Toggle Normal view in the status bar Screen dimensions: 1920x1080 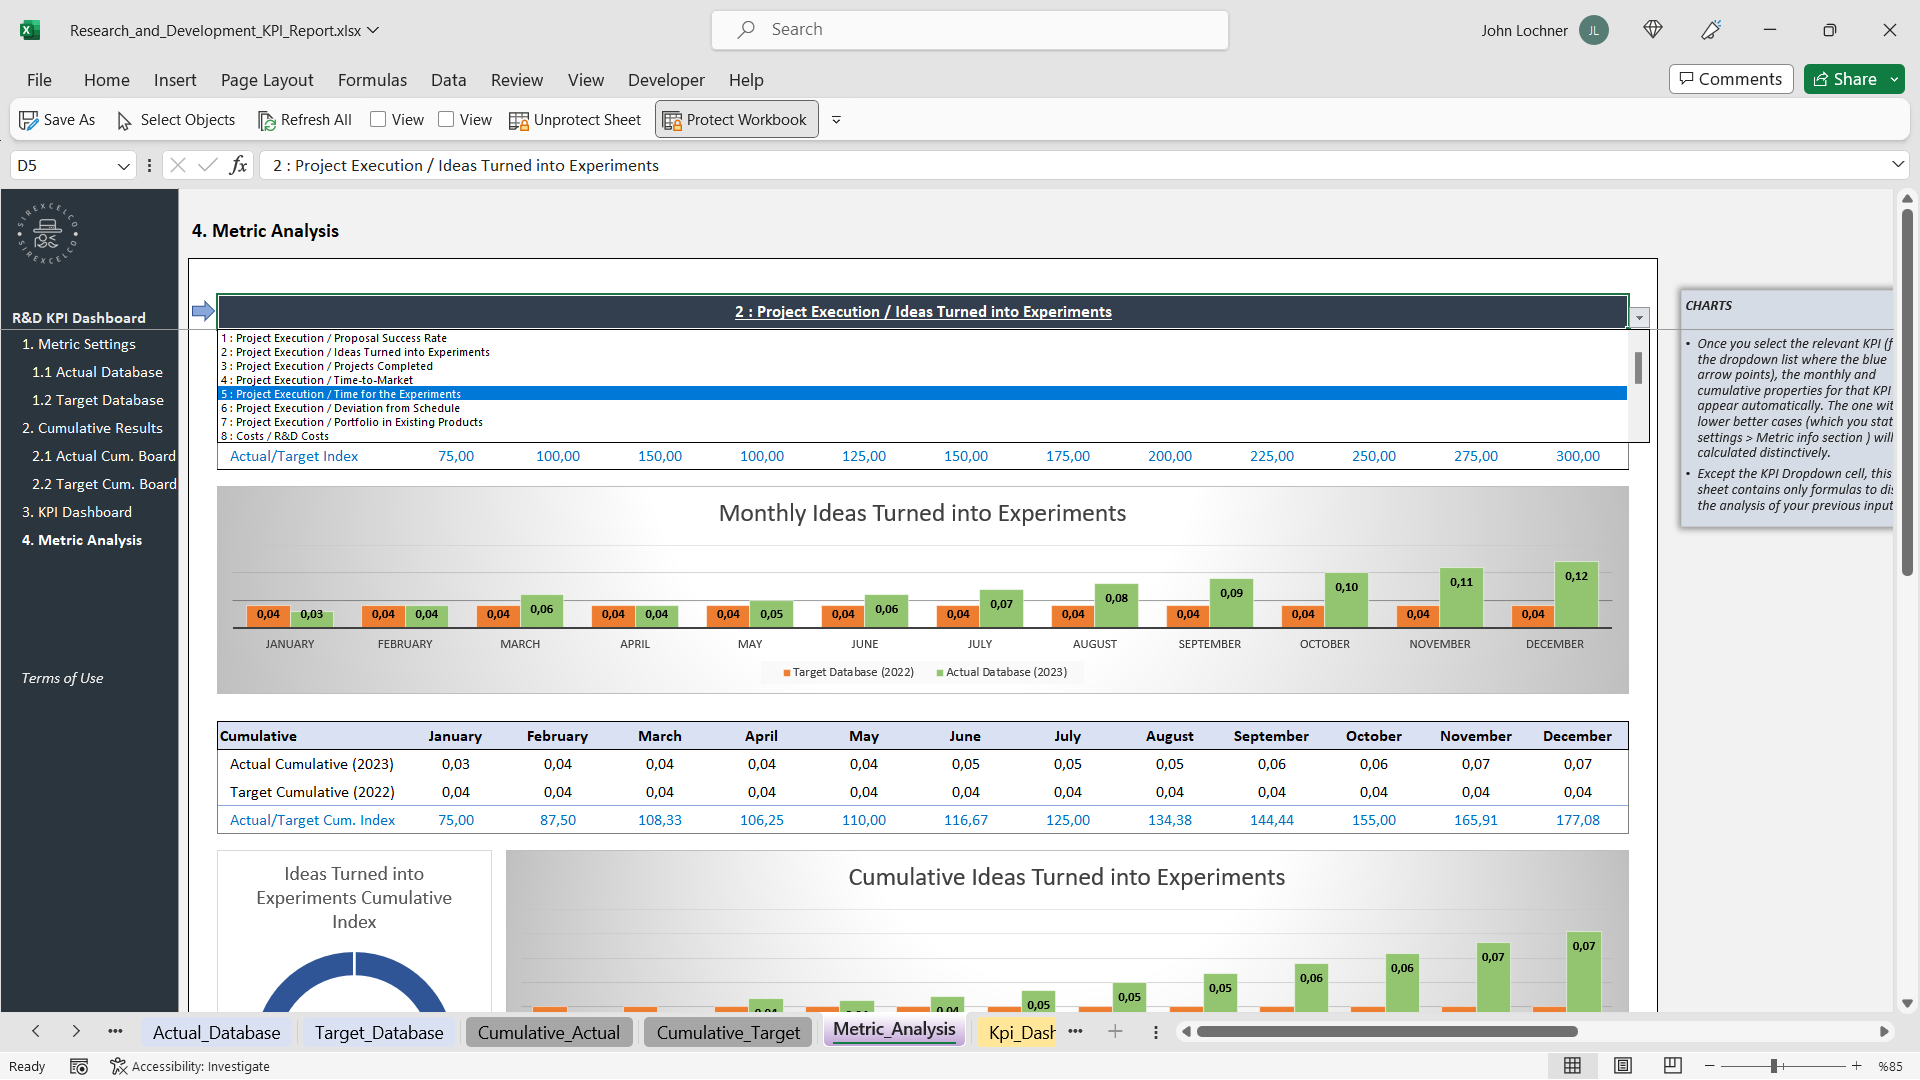[1573, 1066]
